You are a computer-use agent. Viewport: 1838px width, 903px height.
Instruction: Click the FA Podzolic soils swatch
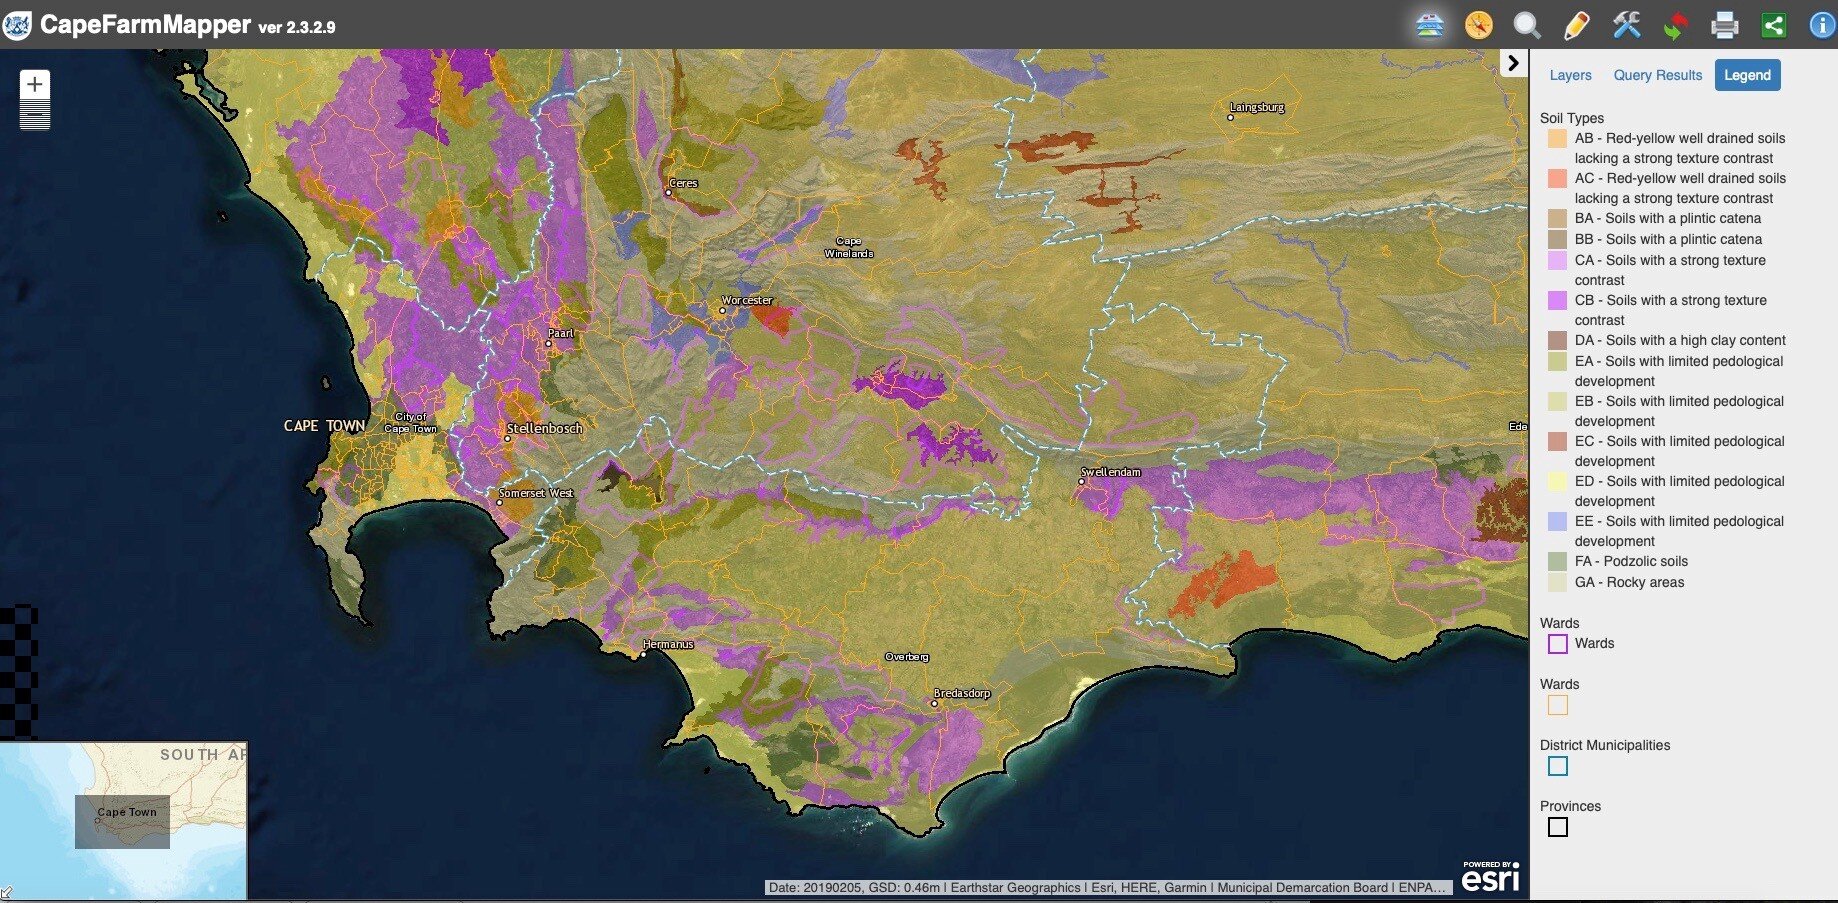point(1557,561)
